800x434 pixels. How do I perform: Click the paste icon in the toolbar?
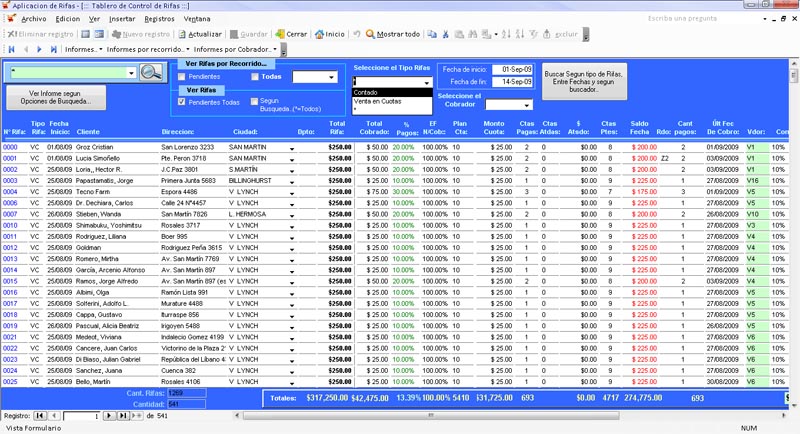[x=459, y=34]
